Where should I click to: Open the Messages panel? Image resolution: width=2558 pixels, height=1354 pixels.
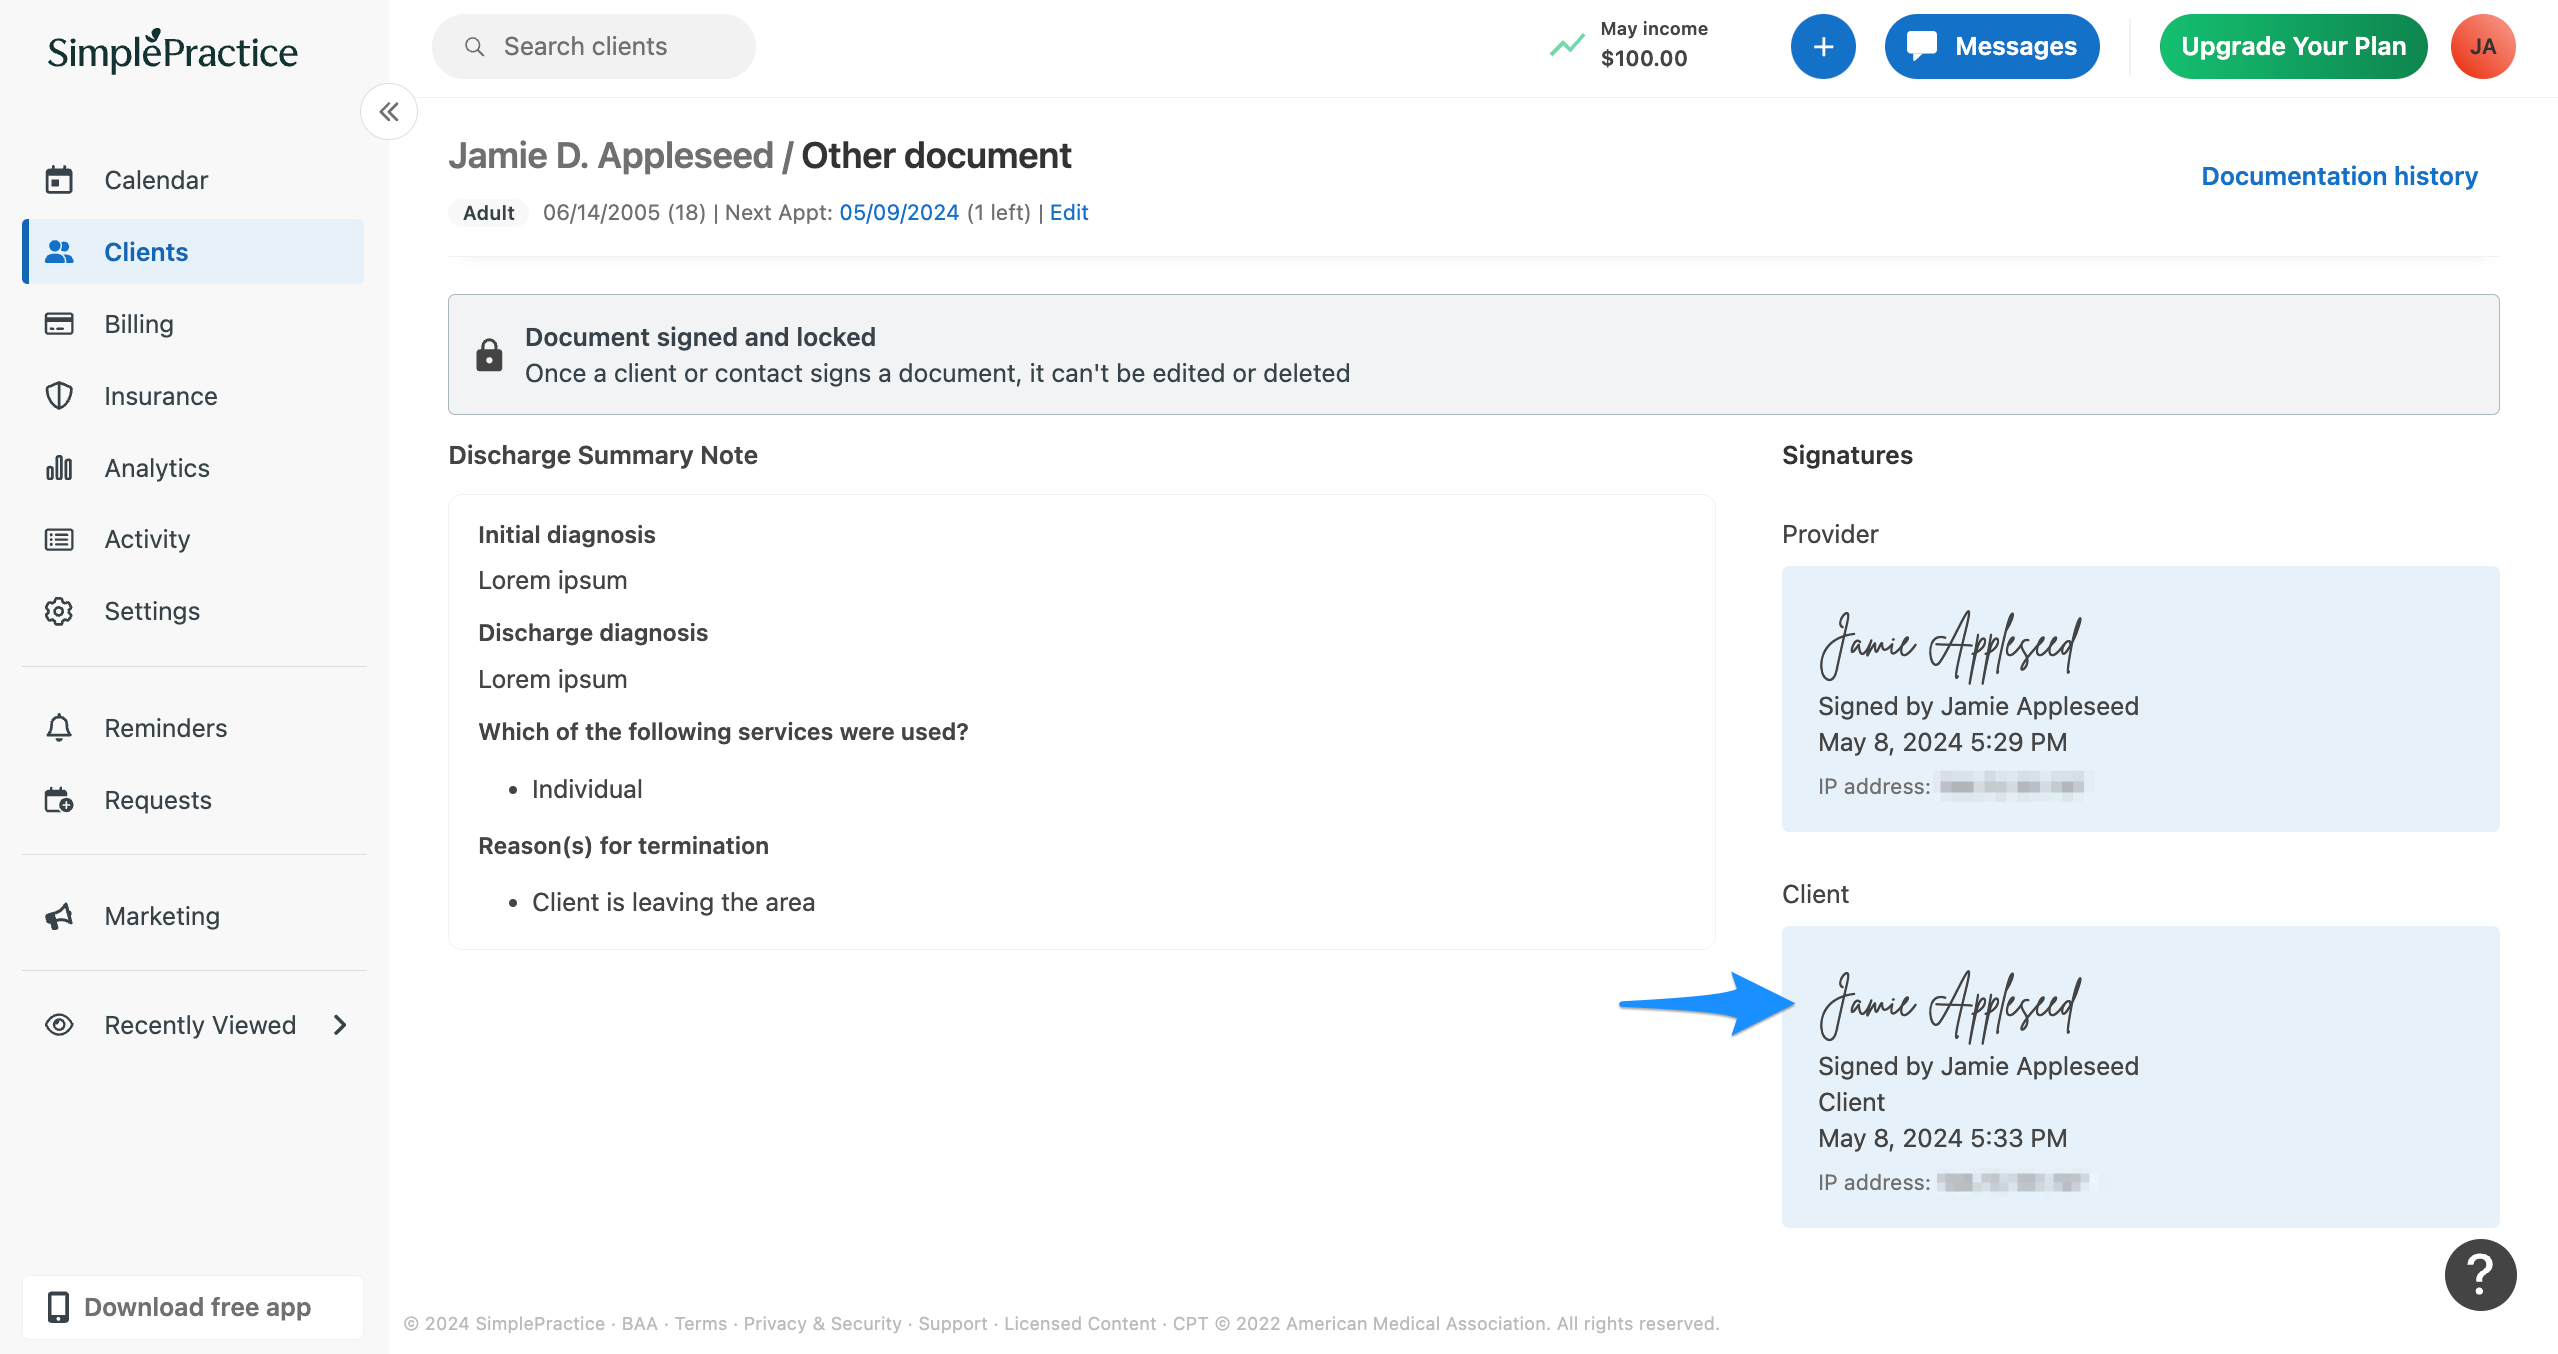click(x=1991, y=46)
